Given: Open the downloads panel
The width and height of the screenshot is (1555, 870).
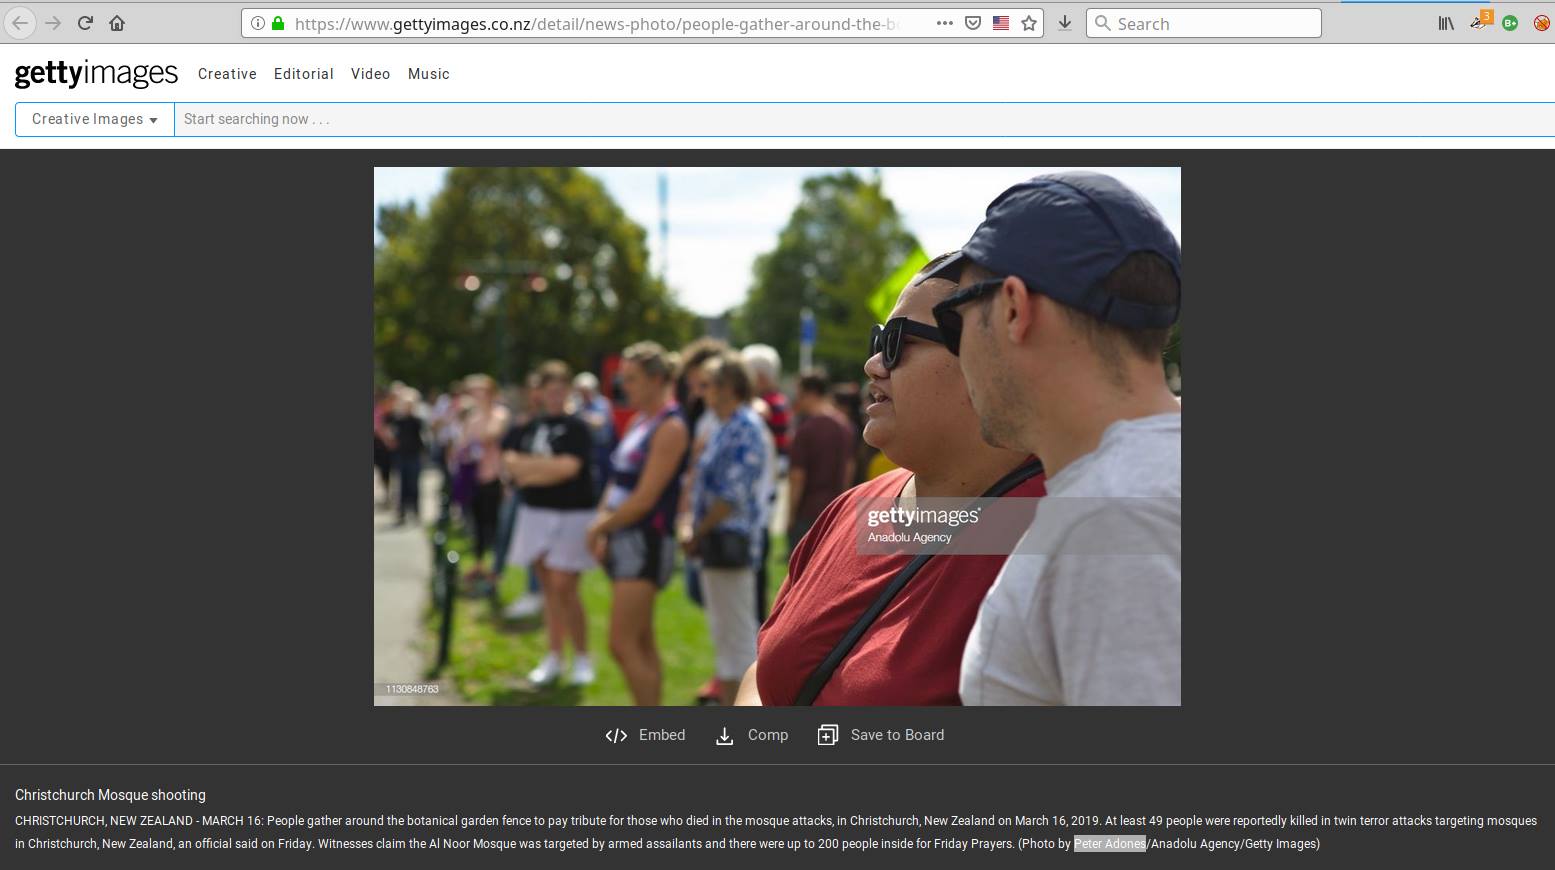Looking at the screenshot, I should tap(1065, 23).
